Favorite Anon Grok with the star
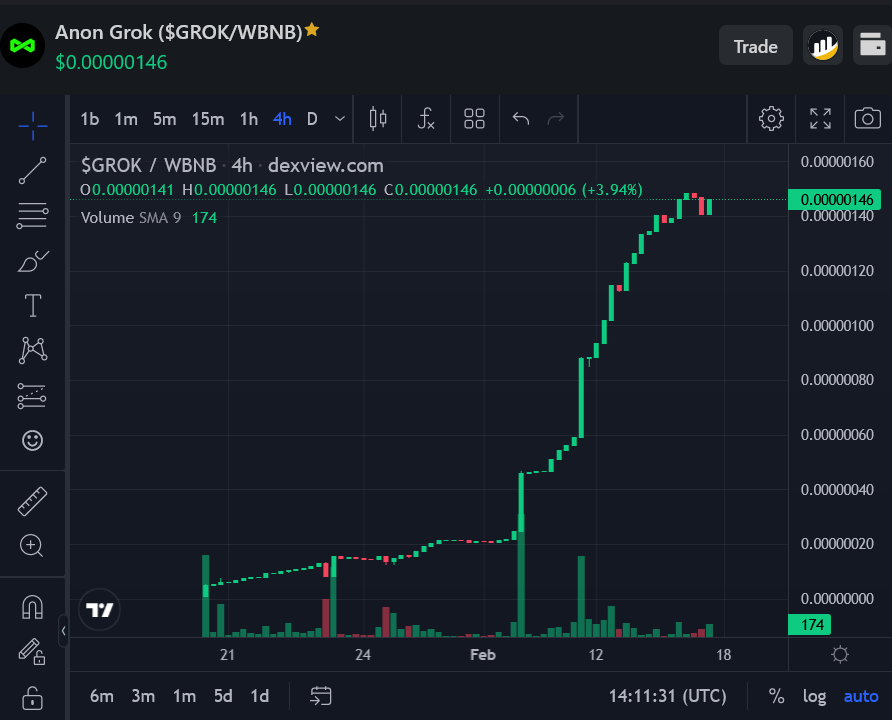The image size is (892, 720). (x=312, y=30)
